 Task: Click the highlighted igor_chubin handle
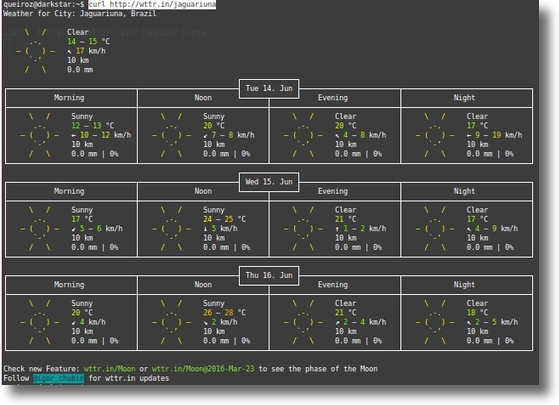59,378
